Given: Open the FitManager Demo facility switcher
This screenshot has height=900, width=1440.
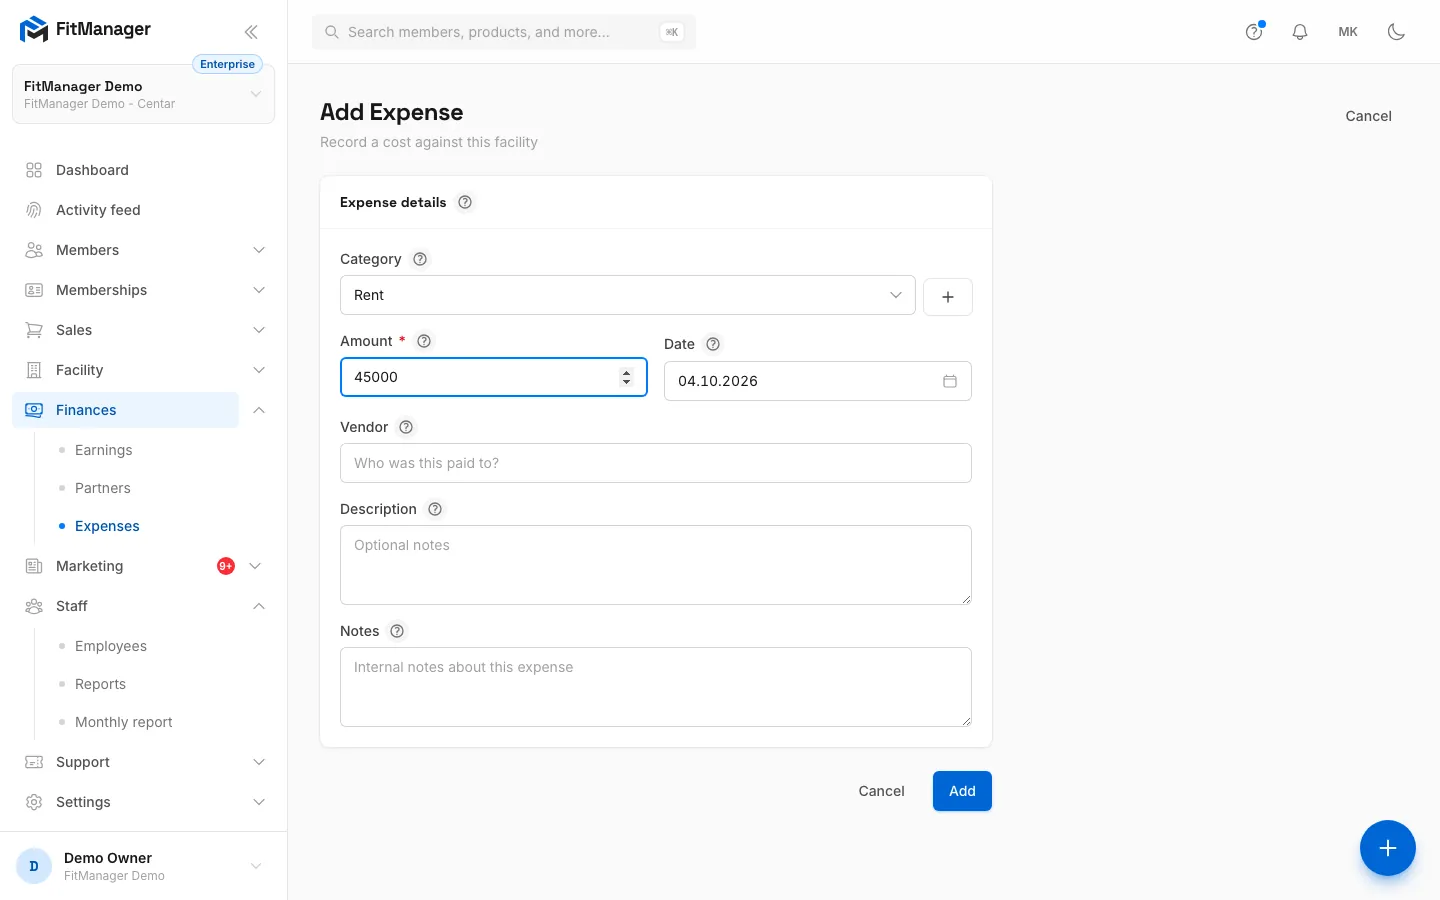Looking at the screenshot, I should click(143, 94).
